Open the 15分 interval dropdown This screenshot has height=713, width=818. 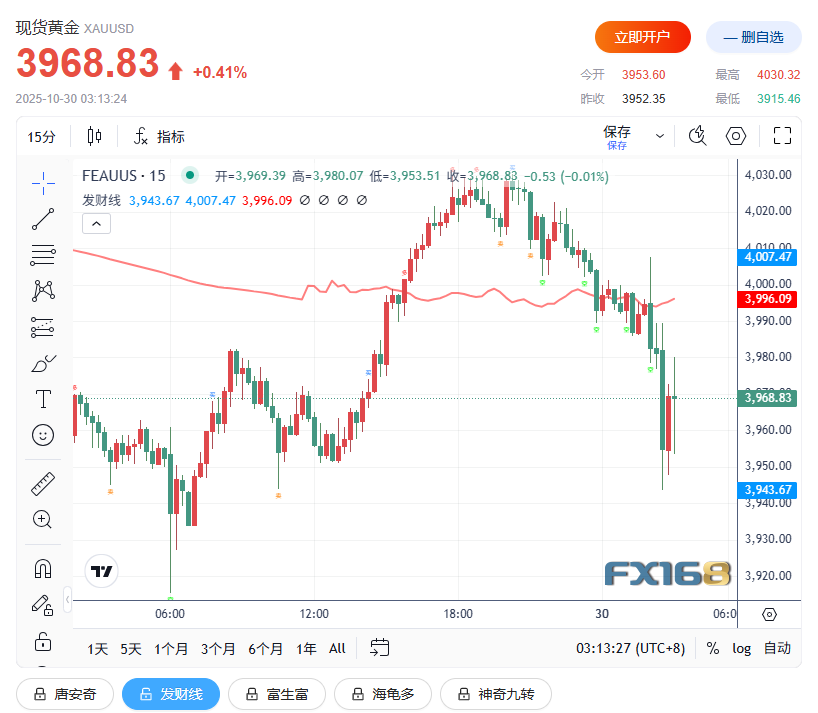pos(41,137)
